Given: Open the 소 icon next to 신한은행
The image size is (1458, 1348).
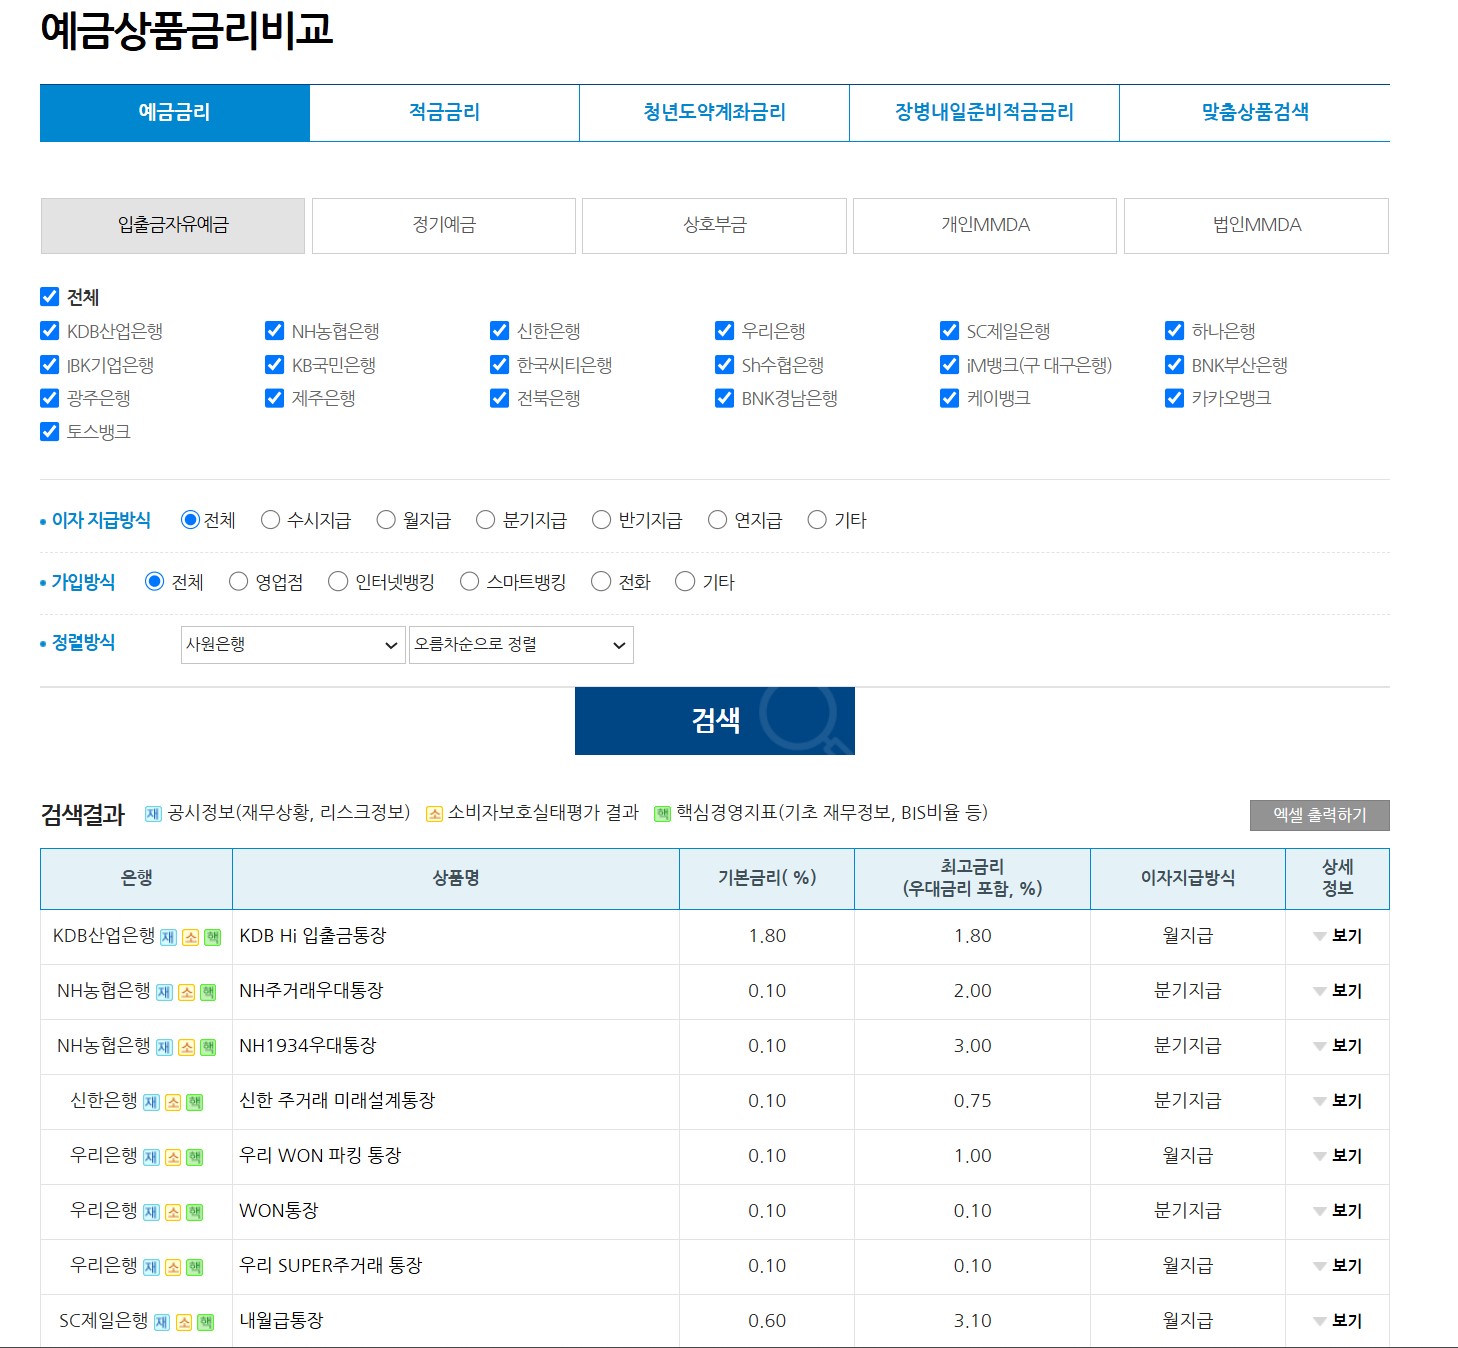Looking at the screenshot, I should point(173,1103).
